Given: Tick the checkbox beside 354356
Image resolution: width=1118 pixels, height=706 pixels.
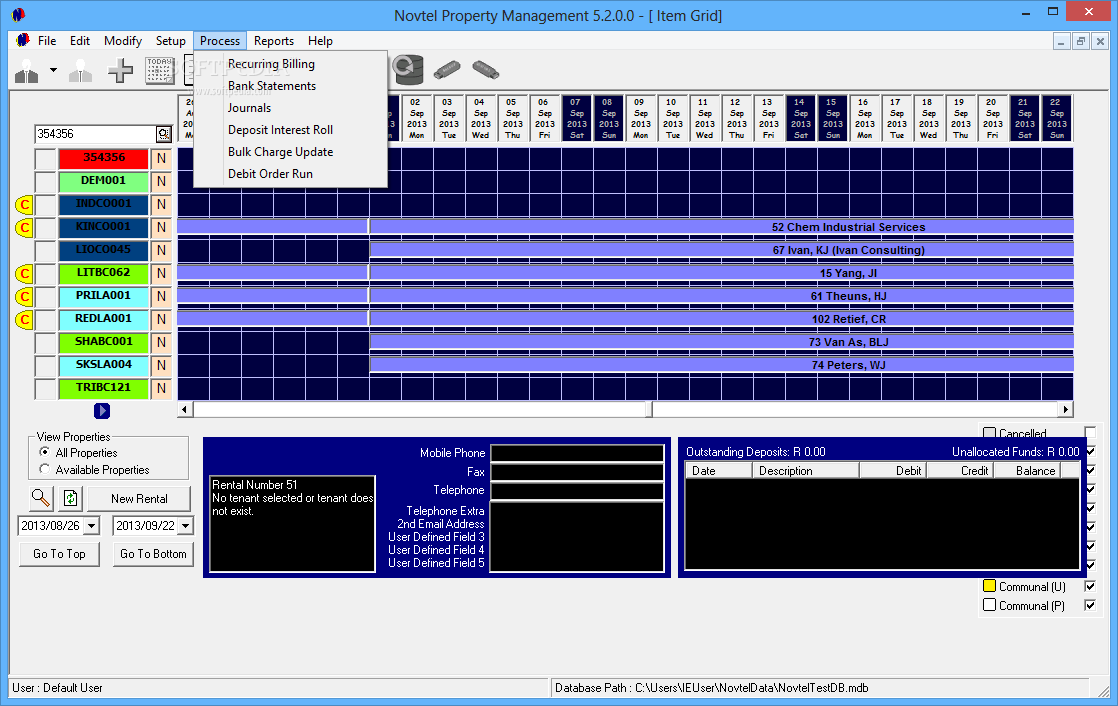Looking at the screenshot, I should point(46,158).
